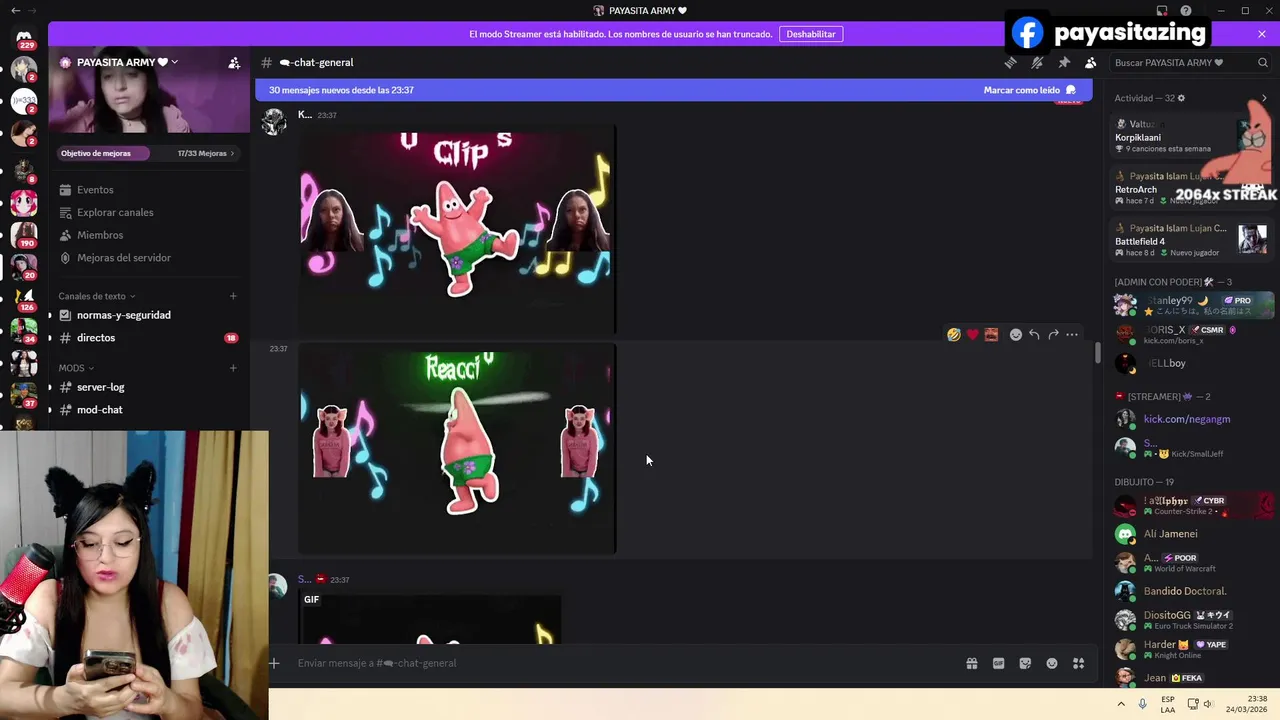This screenshot has height=720, width=1280.
Task: Open the gift Nitro icon in message bar
Action: coord(972,663)
